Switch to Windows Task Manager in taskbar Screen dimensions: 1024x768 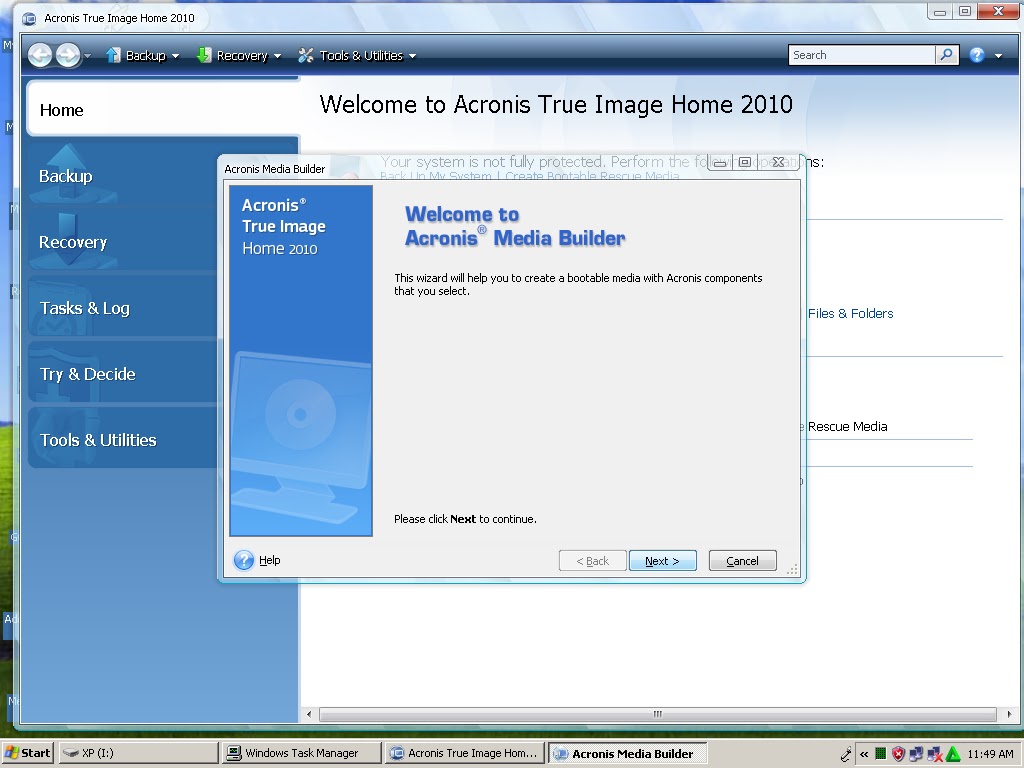pyautogui.click(x=301, y=753)
